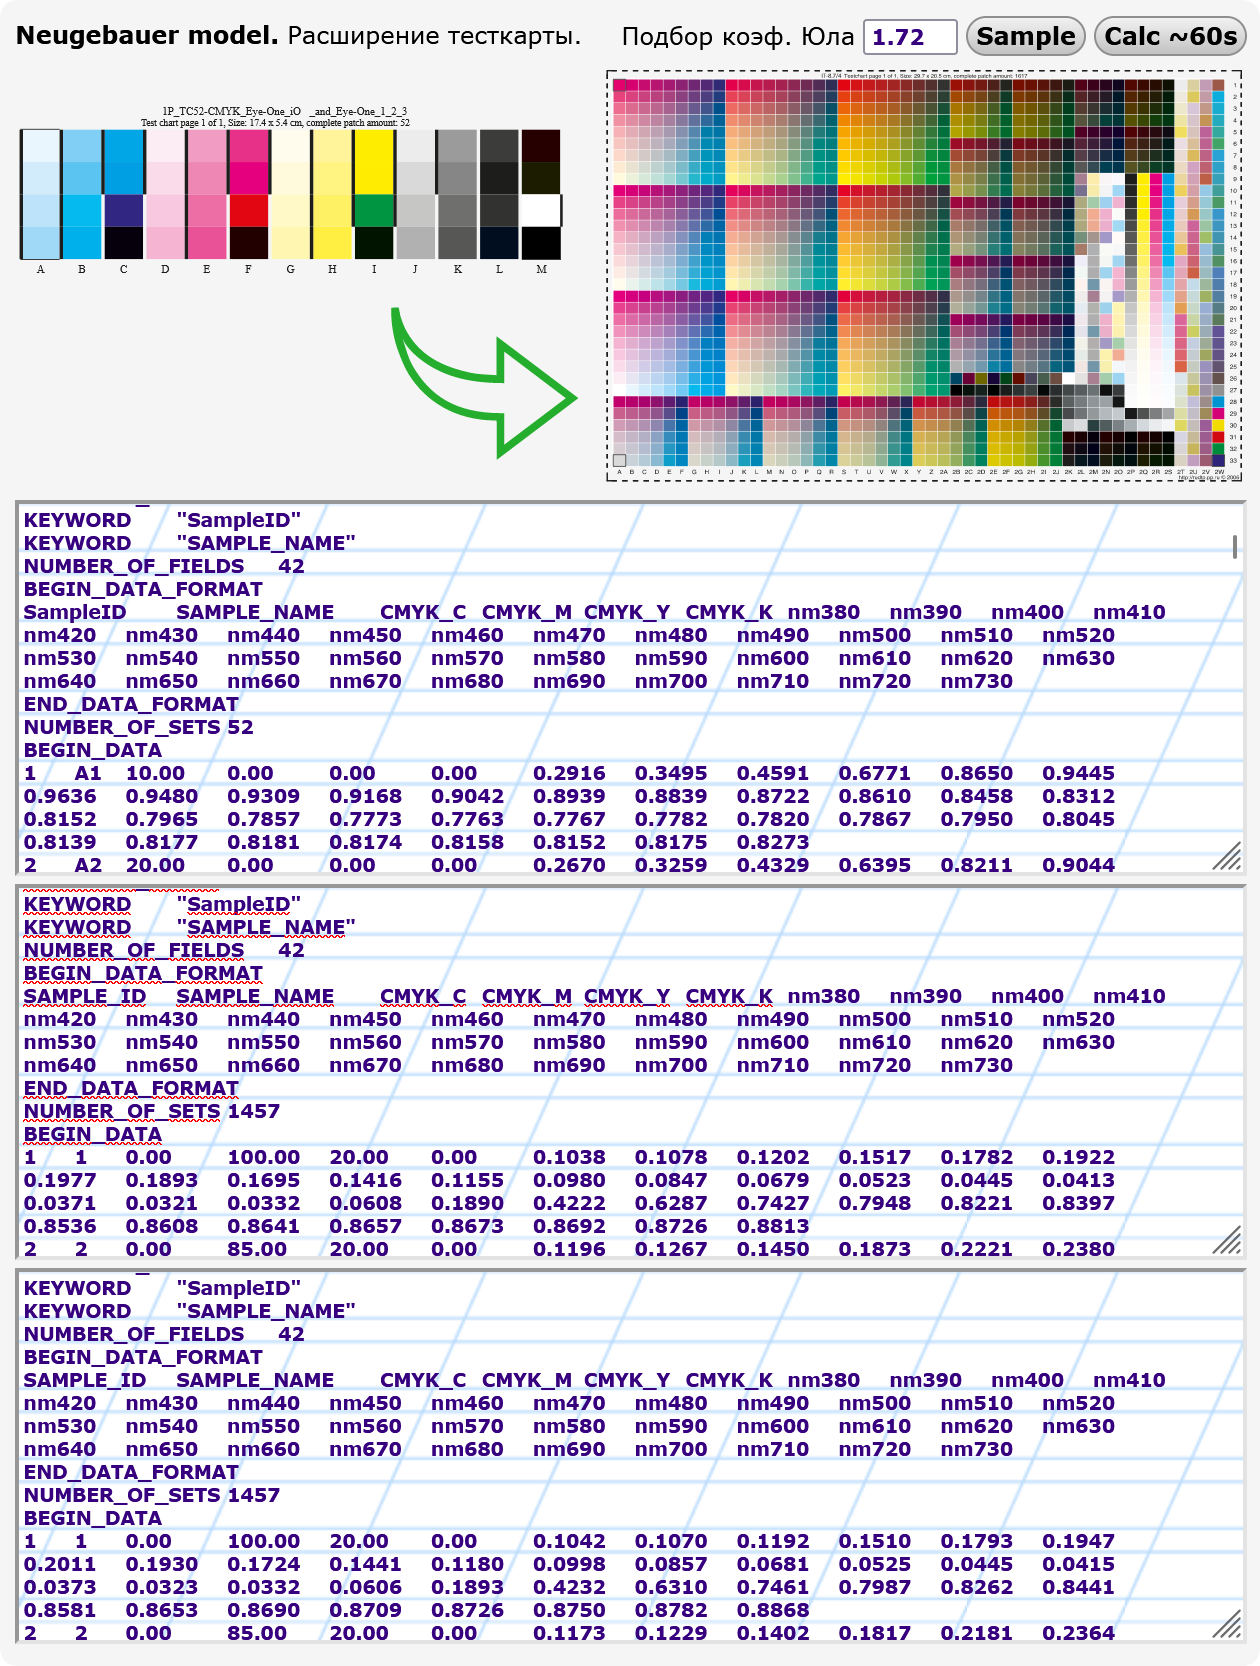Screen dimensions: 1260x1666
Task: Select the dark violet patch in column C
Action: click(124, 210)
